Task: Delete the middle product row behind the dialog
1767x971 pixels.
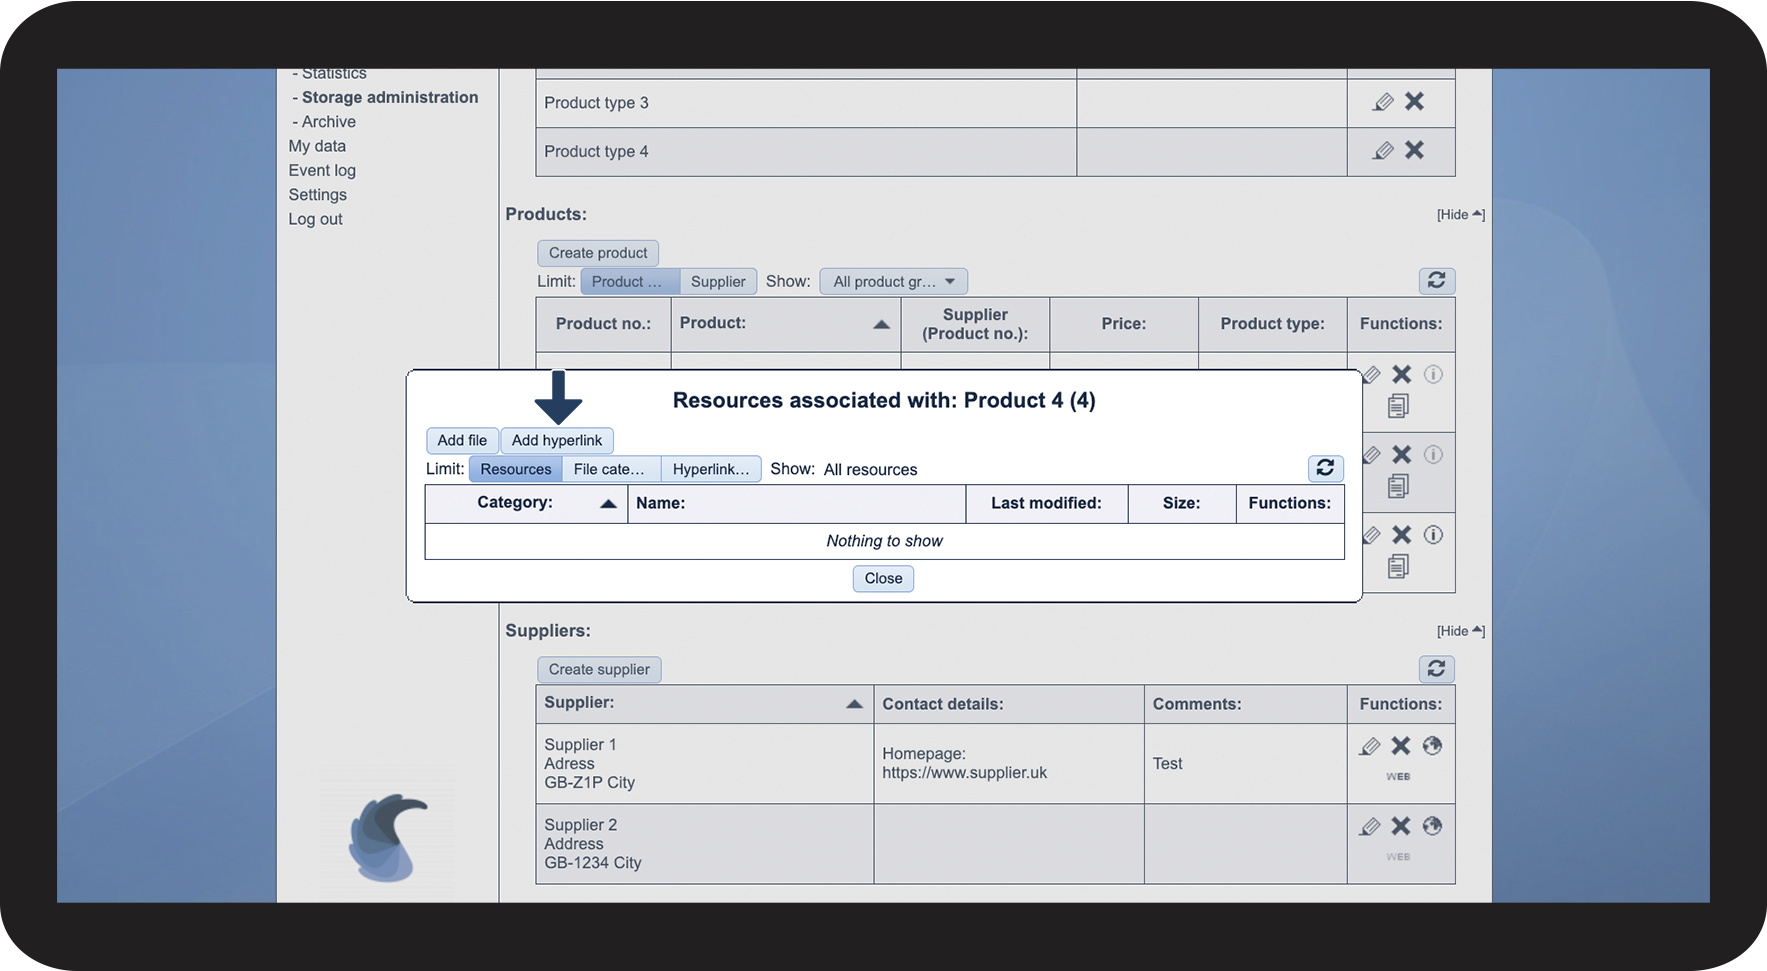Action: coord(1402,454)
